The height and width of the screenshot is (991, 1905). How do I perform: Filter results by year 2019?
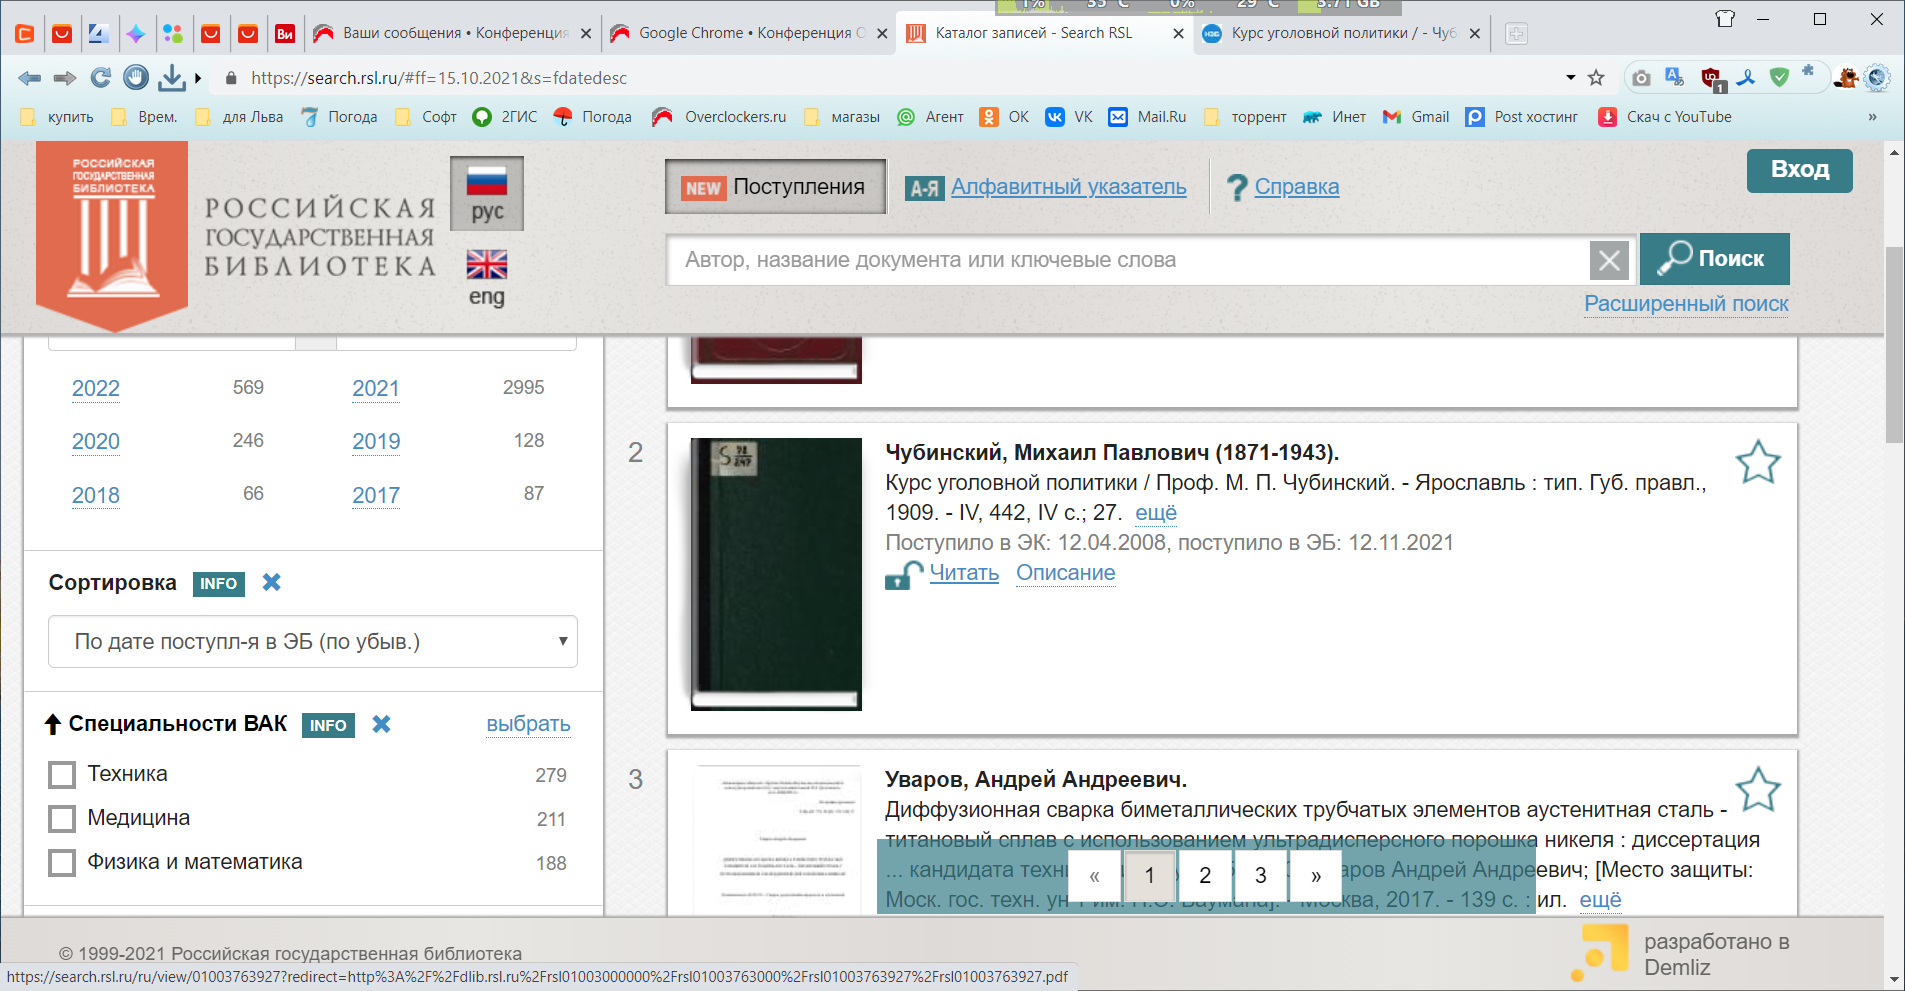(376, 442)
